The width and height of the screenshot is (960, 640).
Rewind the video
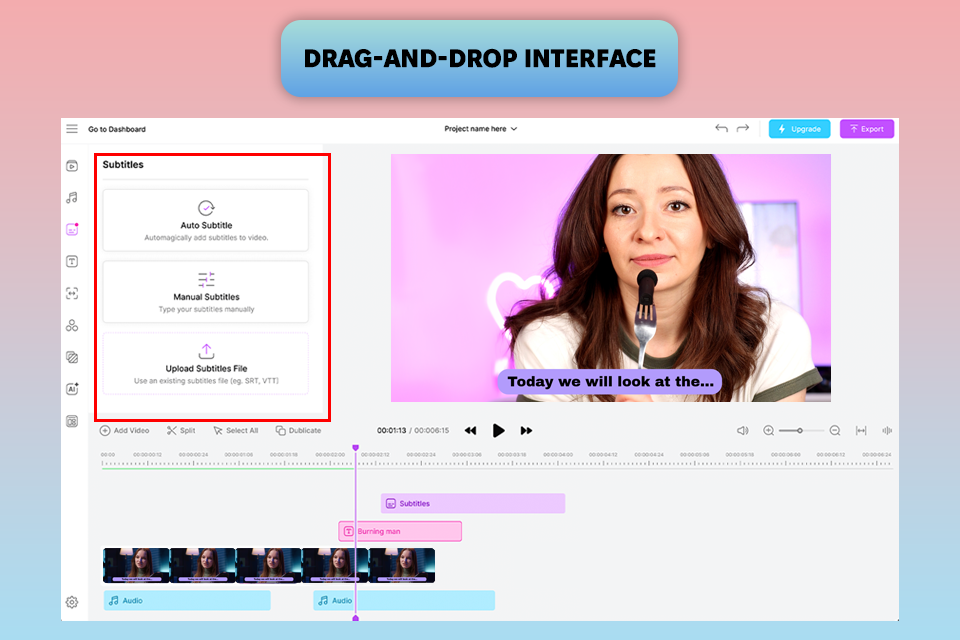tap(470, 431)
